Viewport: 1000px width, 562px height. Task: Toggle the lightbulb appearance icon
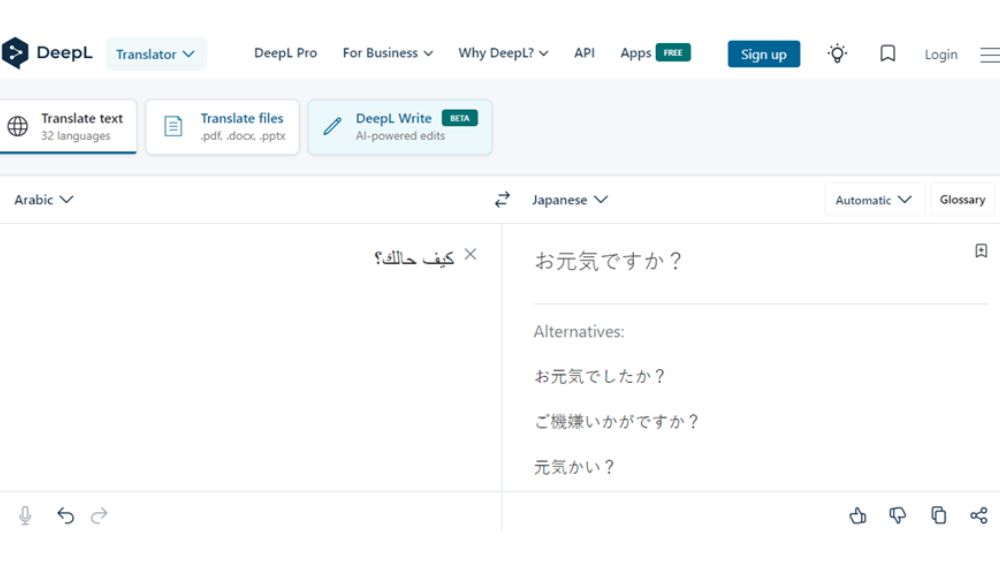click(x=837, y=54)
